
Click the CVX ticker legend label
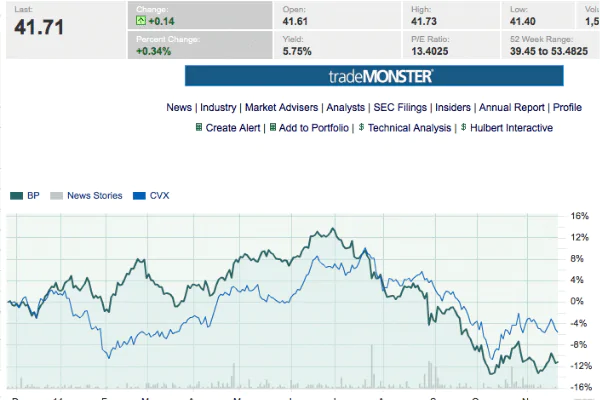pyautogui.click(x=159, y=196)
